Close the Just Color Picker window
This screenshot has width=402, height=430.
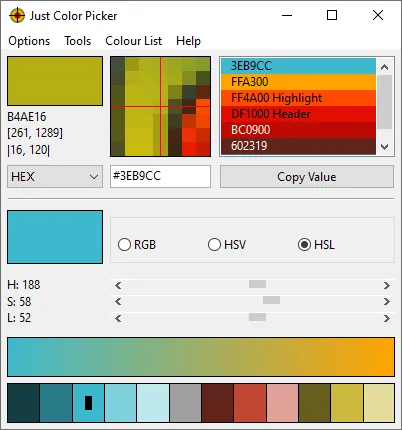click(x=378, y=15)
